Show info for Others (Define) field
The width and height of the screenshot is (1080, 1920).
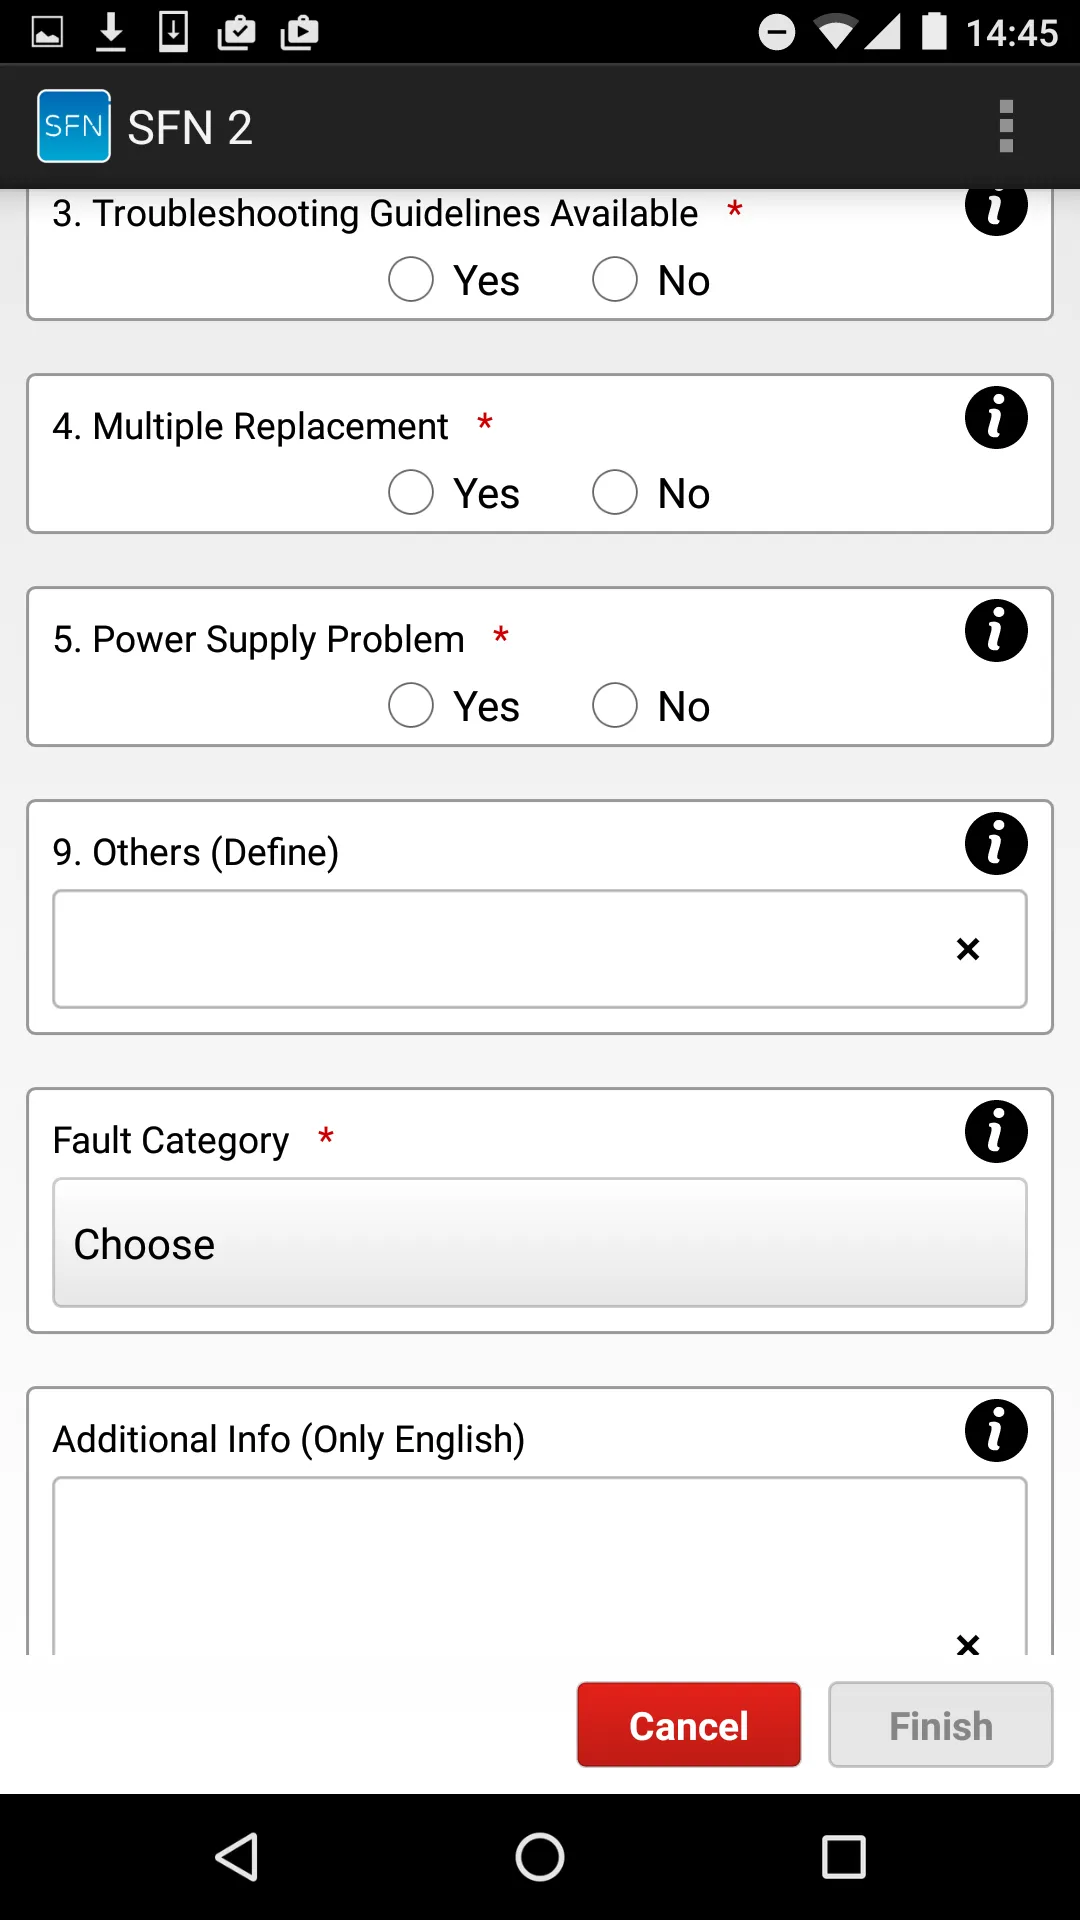coord(996,843)
